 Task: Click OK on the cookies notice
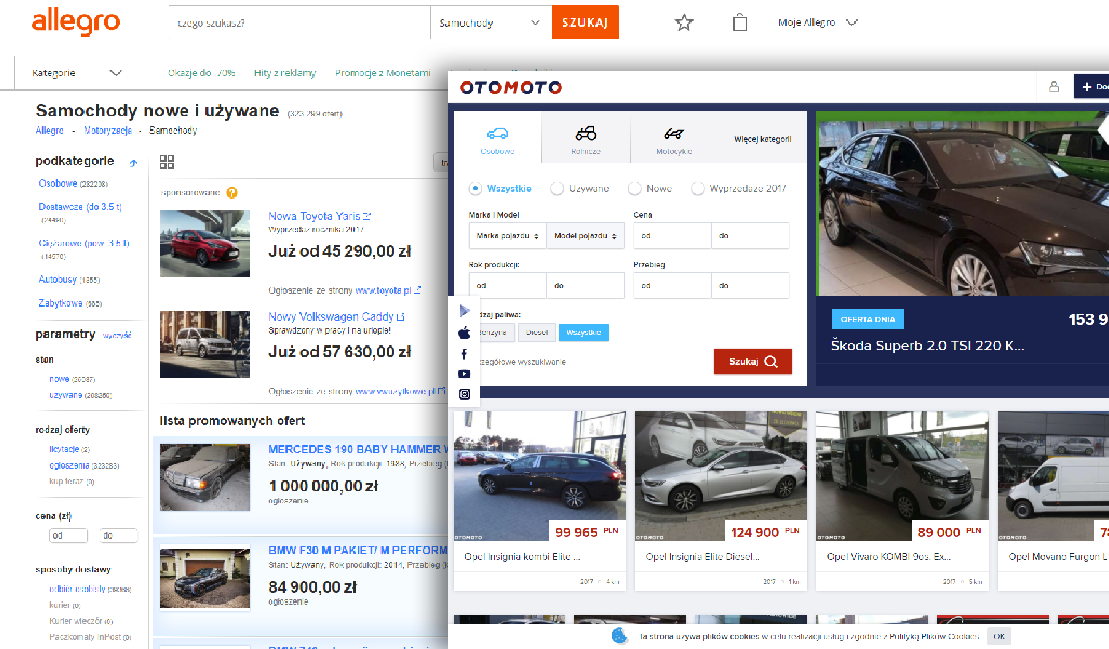[999, 636]
